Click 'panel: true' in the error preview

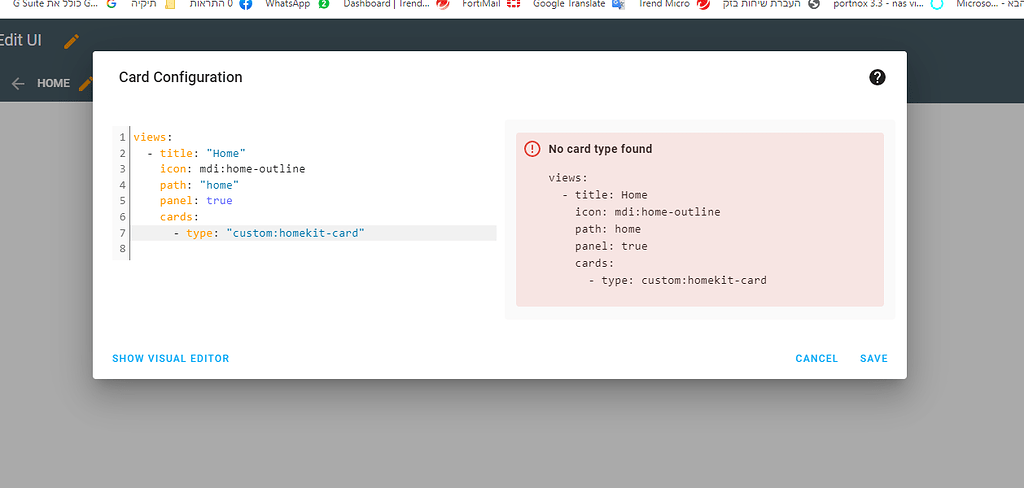[x=611, y=246]
